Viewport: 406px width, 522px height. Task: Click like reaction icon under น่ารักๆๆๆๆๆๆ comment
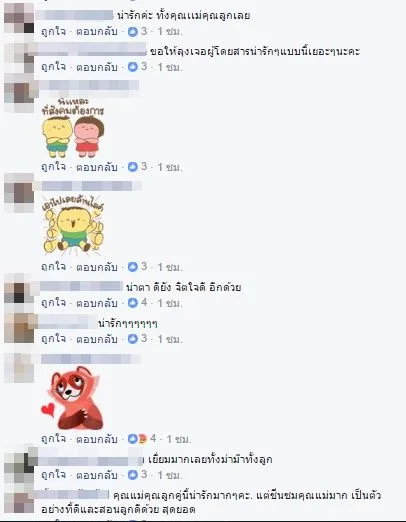[x=133, y=339]
